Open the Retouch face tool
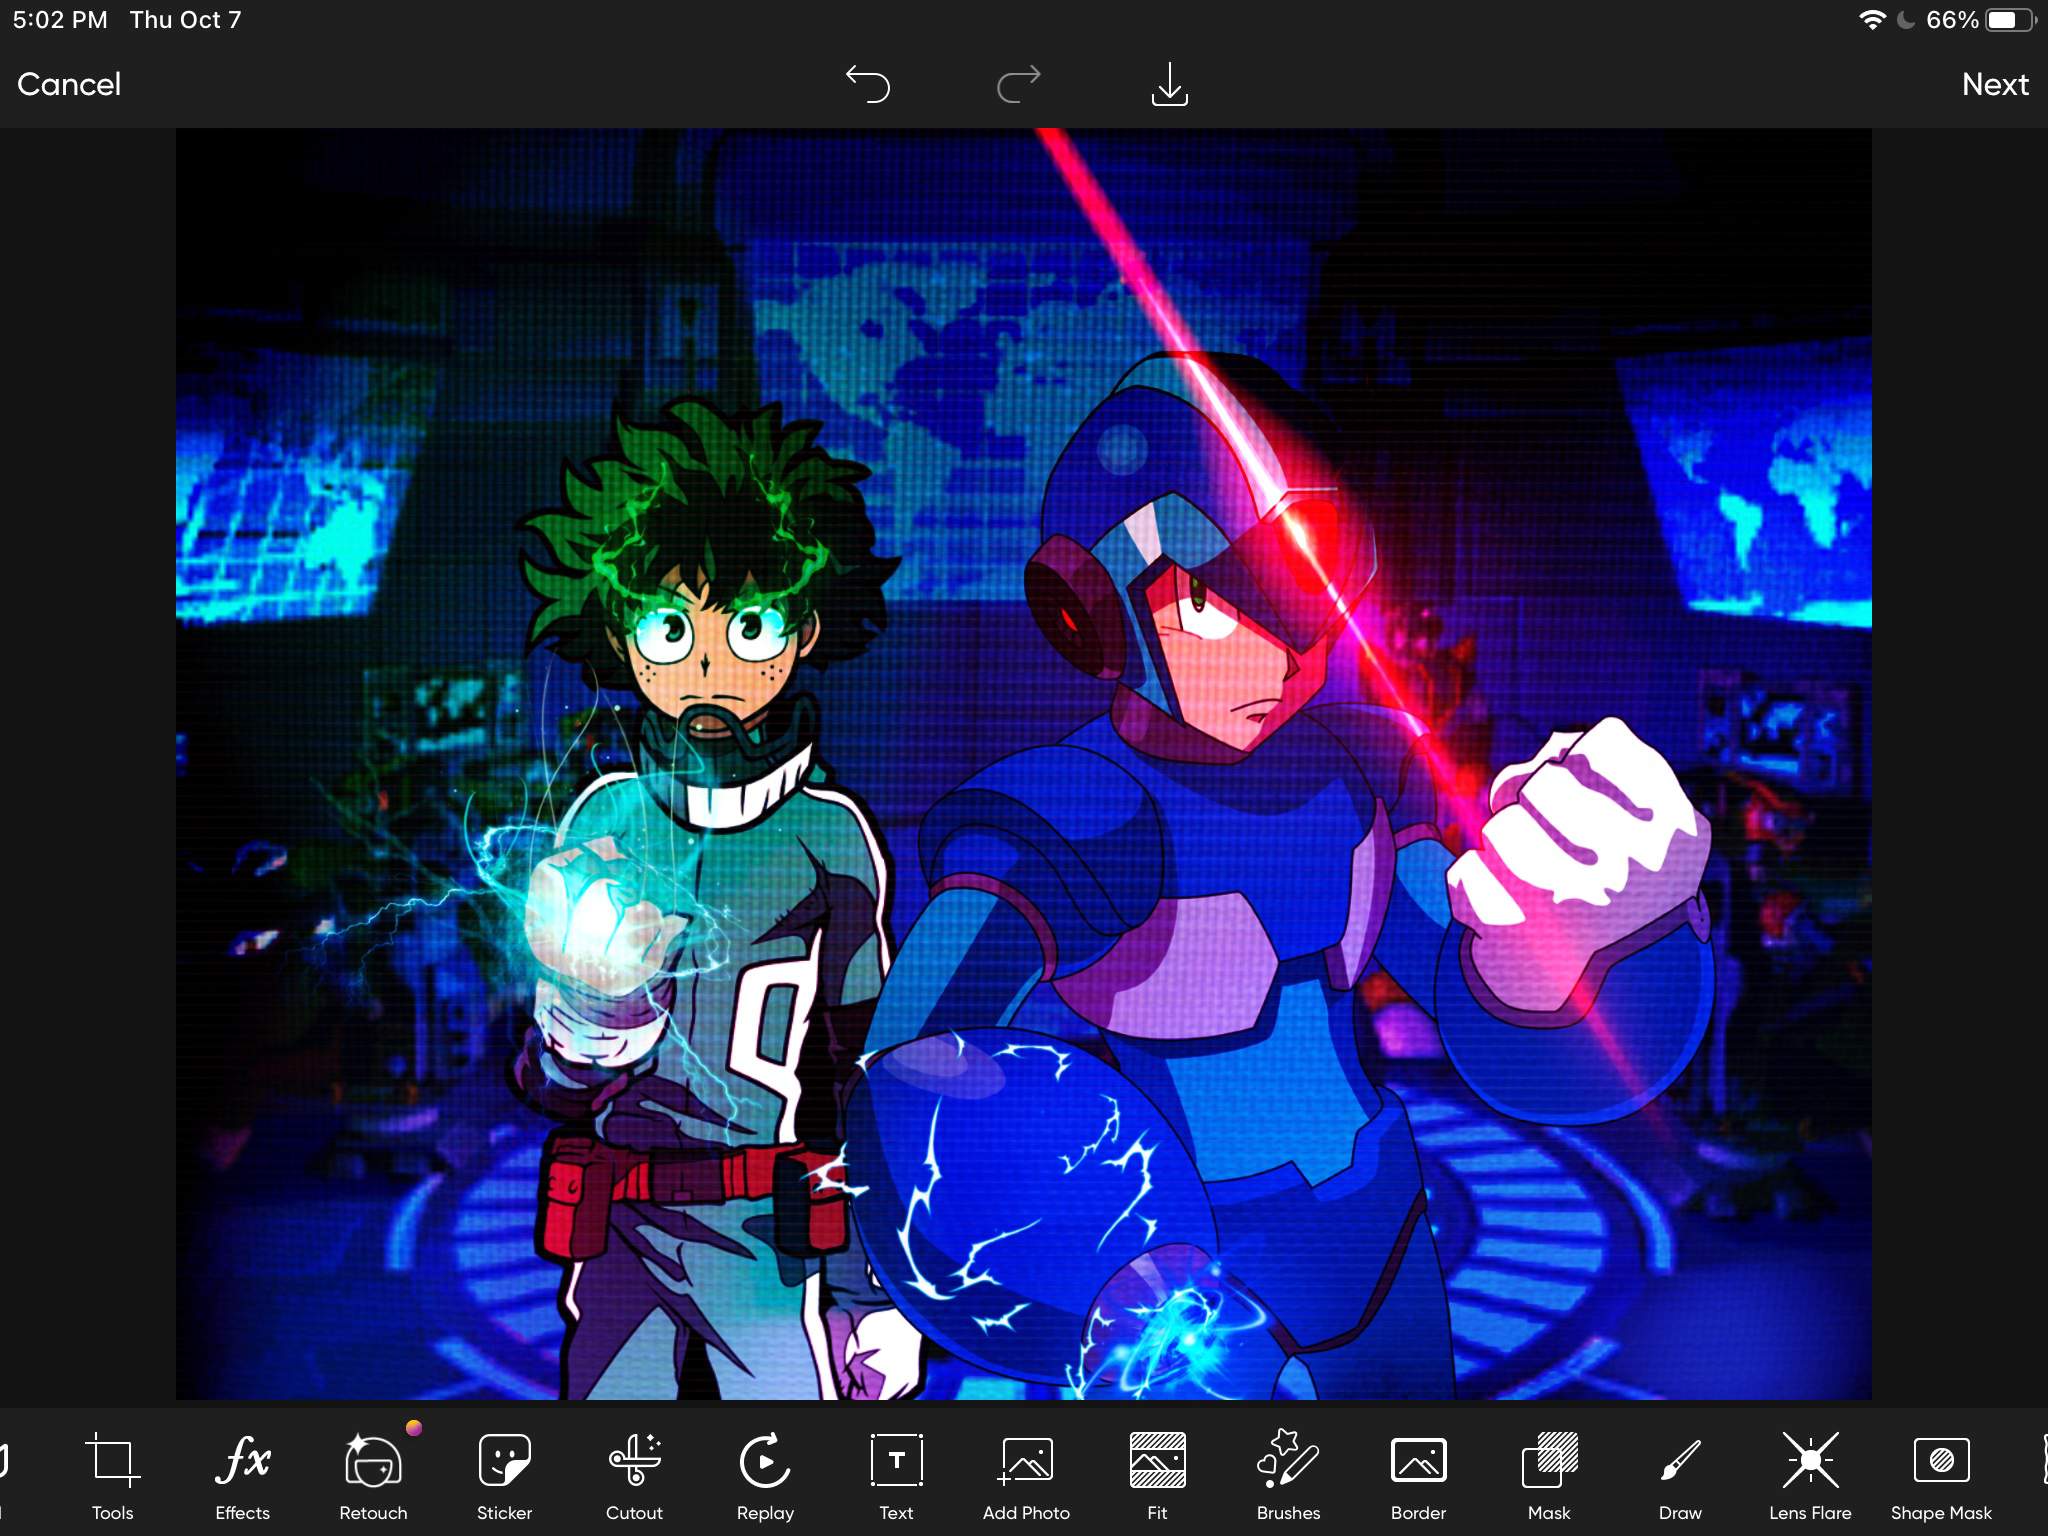2048x1536 pixels. click(x=373, y=1475)
